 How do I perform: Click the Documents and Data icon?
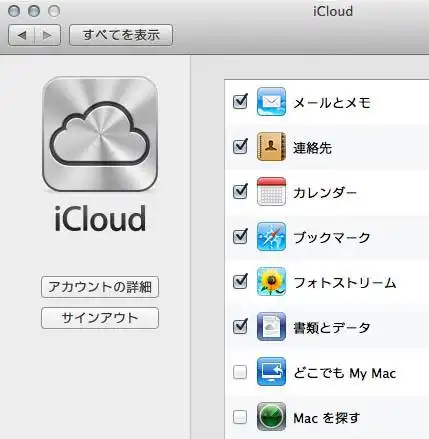(271, 327)
